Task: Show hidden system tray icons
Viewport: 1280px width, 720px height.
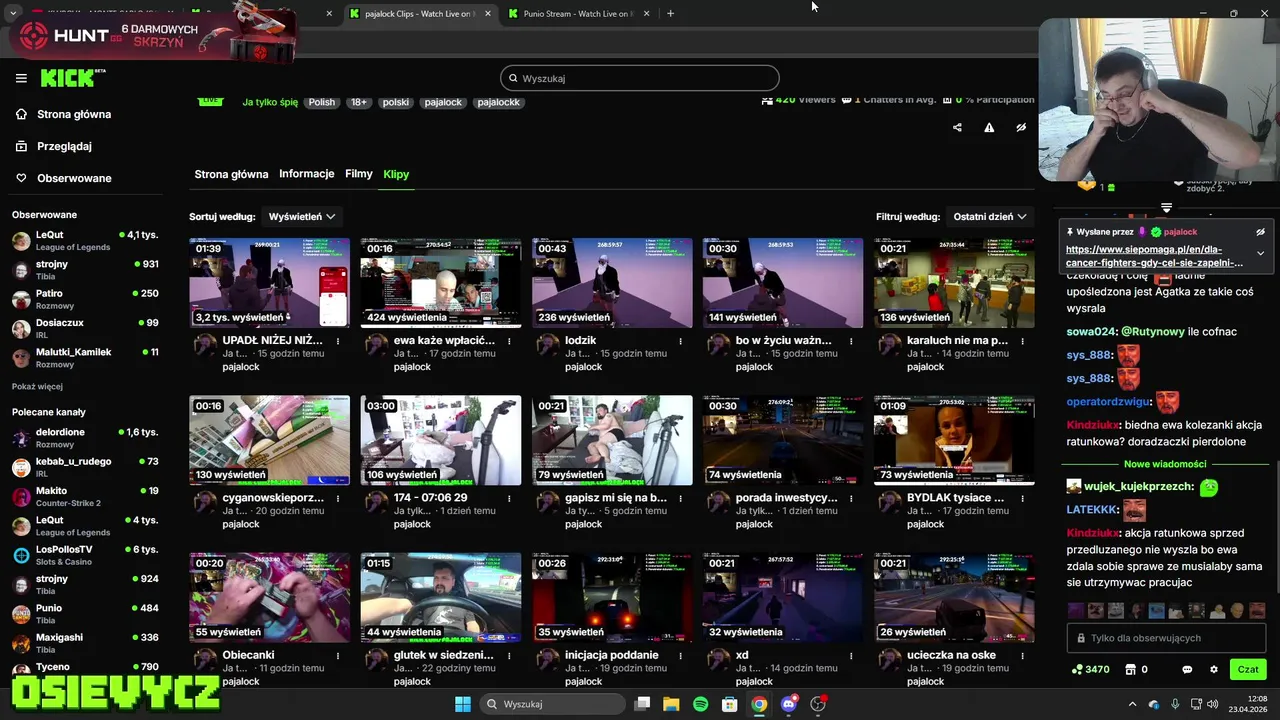Action: 1132,704
